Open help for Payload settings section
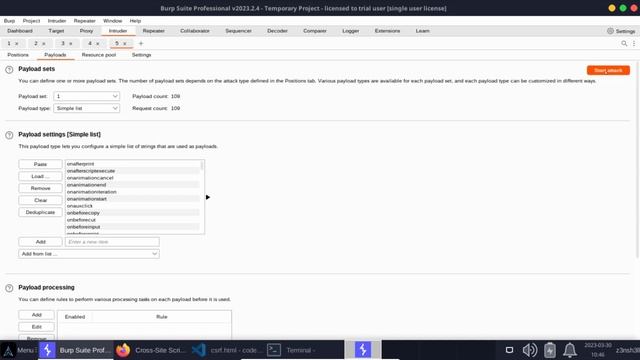This screenshot has height=360, width=640. [x=9, y=135]
